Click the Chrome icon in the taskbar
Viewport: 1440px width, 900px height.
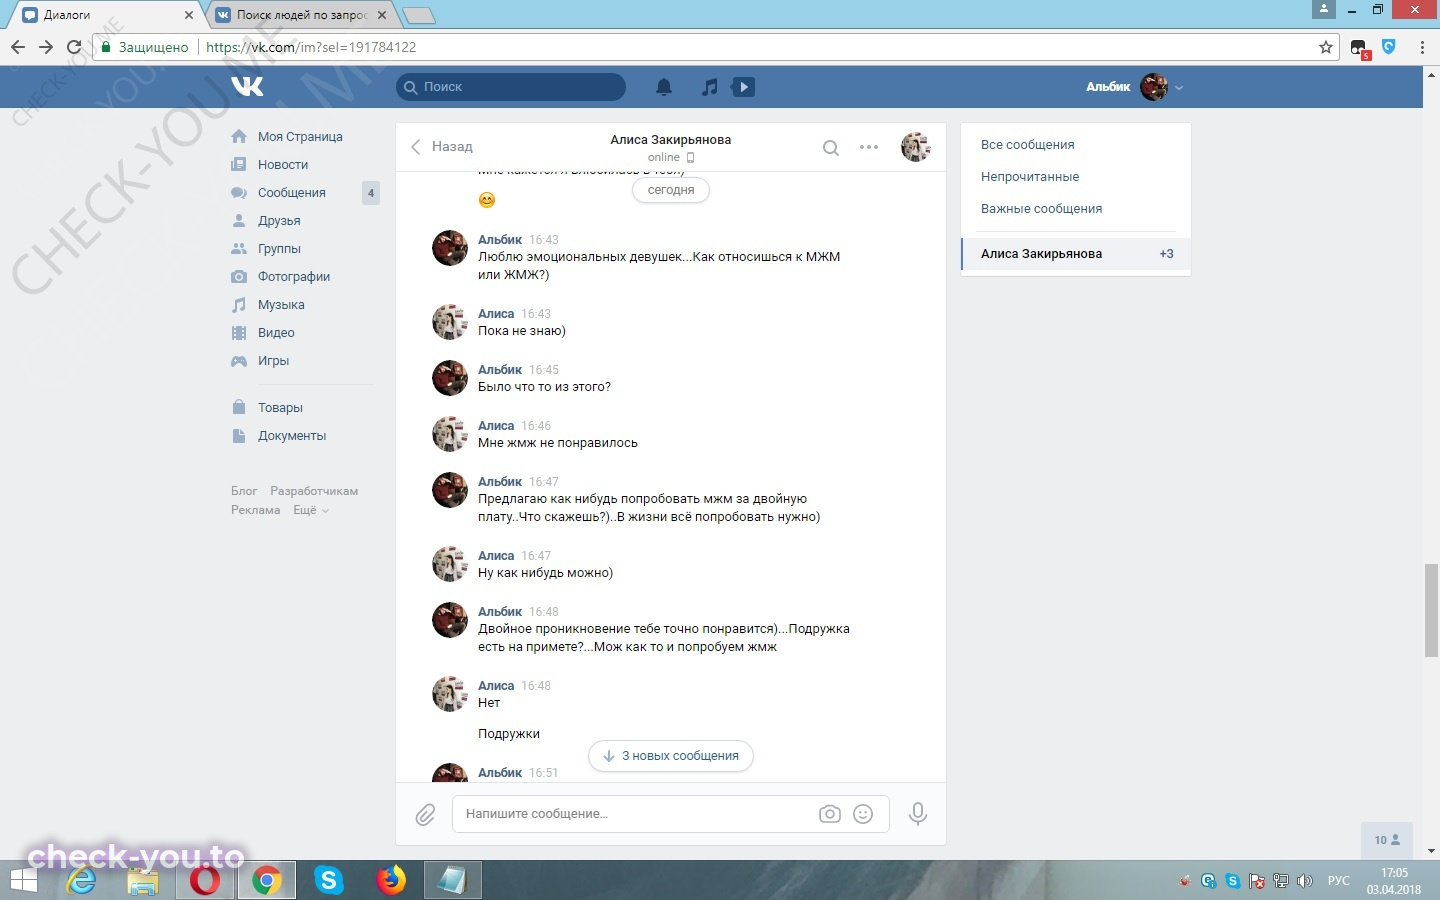click(x=266, y=881)
